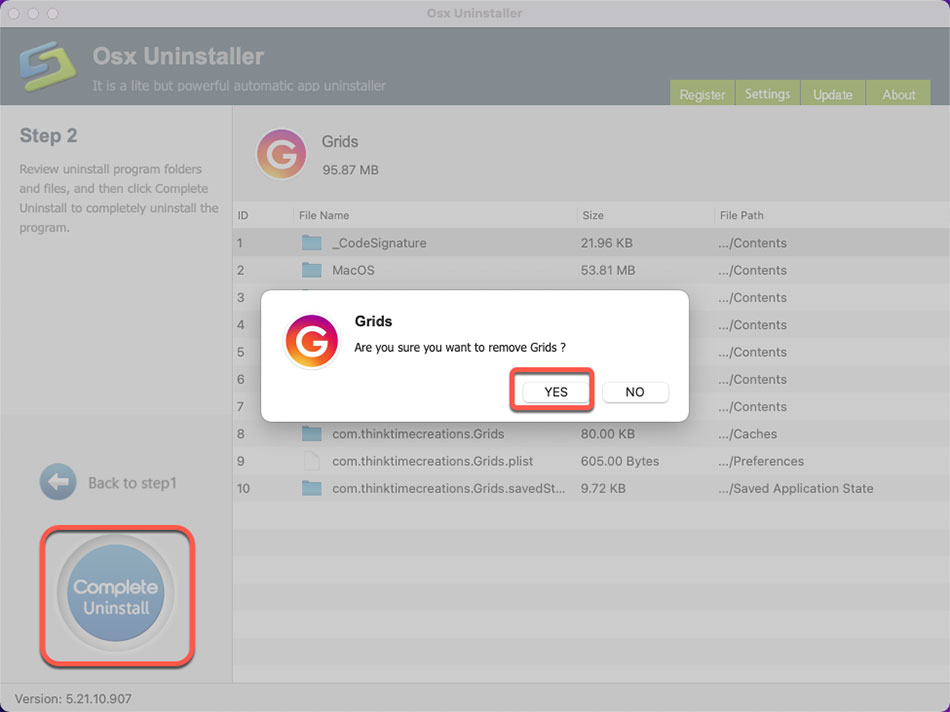Click the com.thinktimecreations.Grids.plist file icon
950x712 pixels.
(x=312, y=461)
